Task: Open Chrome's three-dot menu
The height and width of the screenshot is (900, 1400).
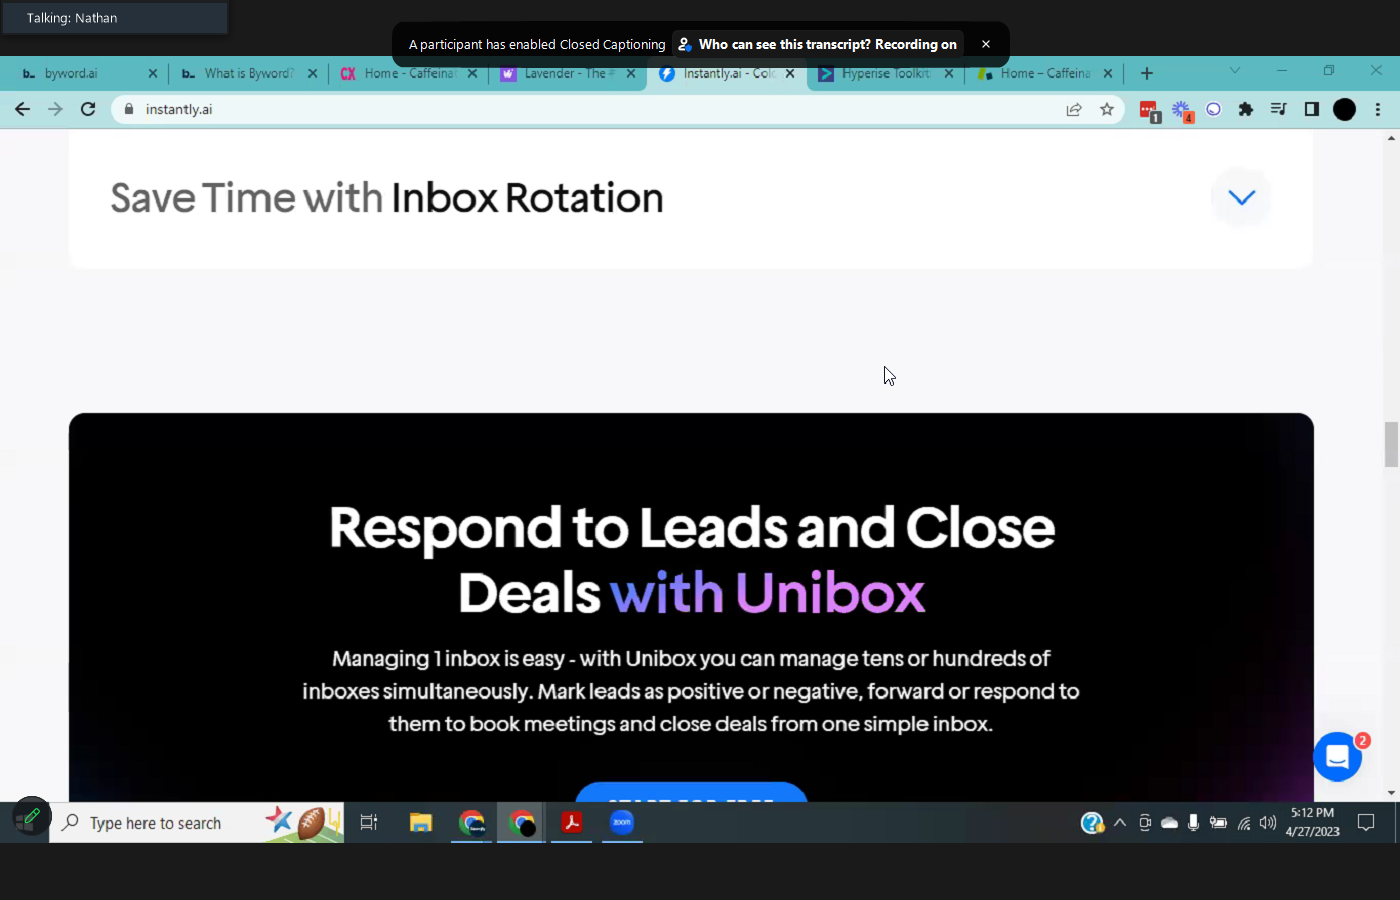Action: point(1378,109)
